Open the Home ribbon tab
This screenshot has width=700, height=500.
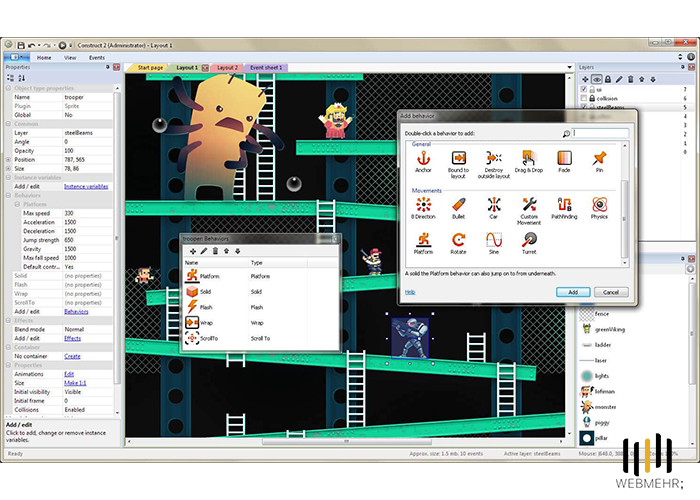point(44,58)
